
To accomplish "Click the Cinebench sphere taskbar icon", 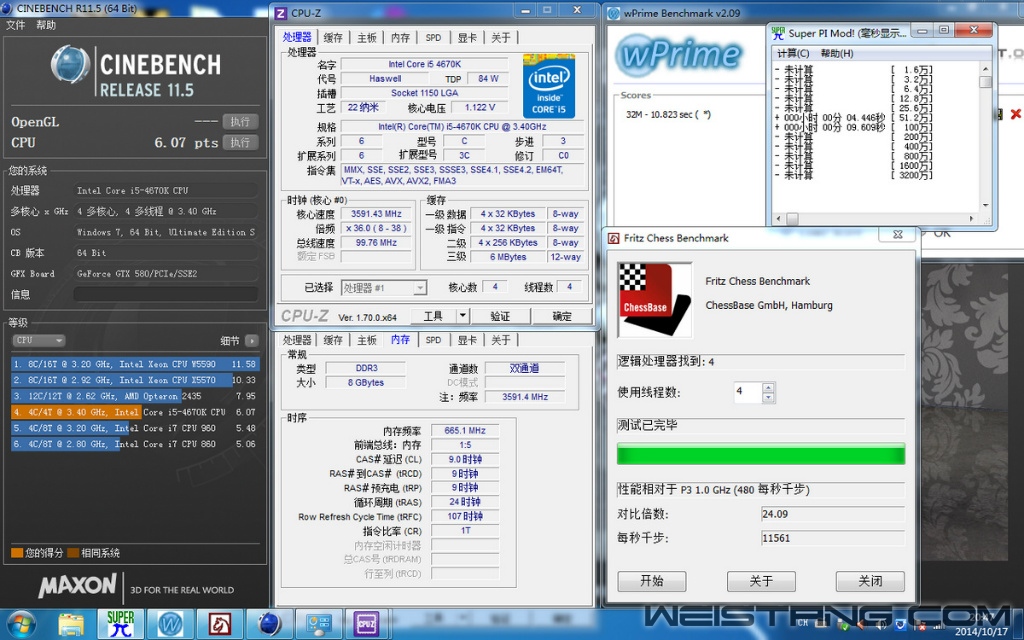I will [269, 623].
